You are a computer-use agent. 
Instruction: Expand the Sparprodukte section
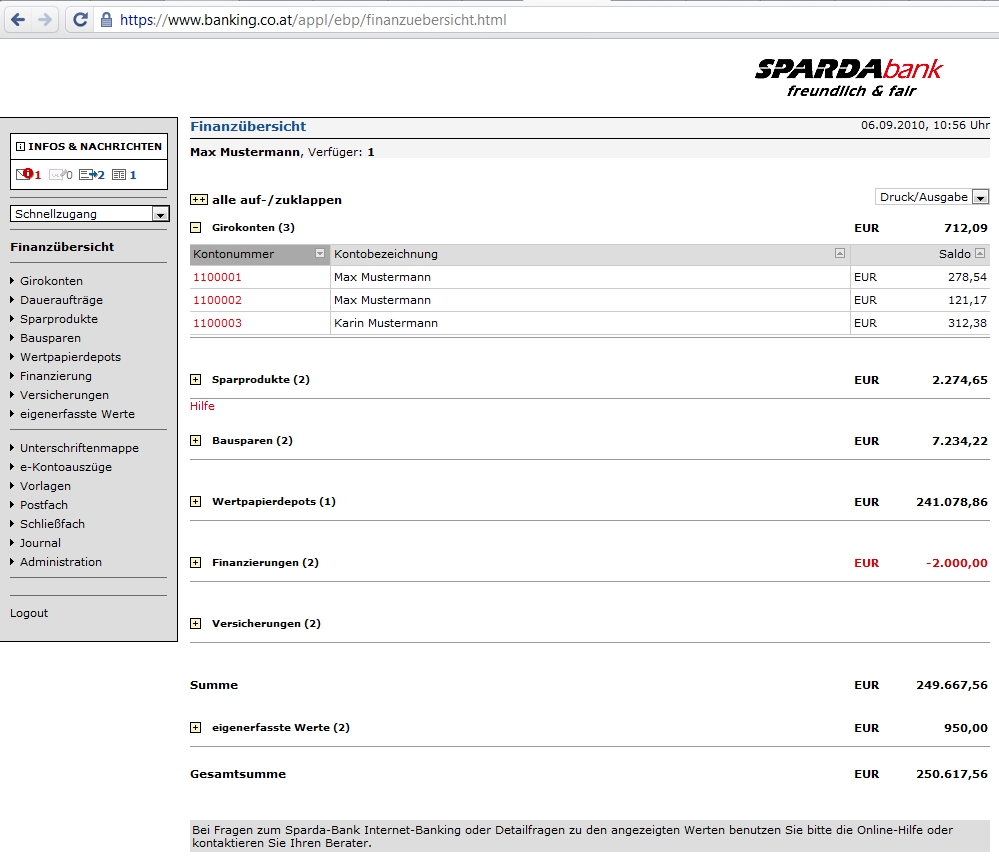click(196, 380)
